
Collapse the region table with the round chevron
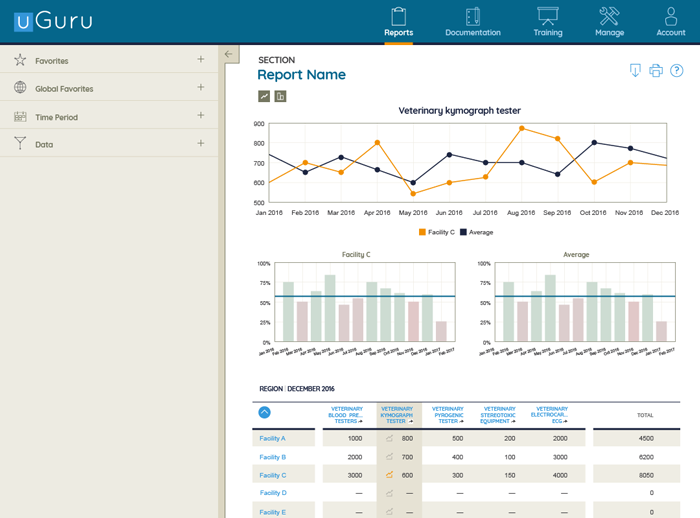tap(264, 412)
